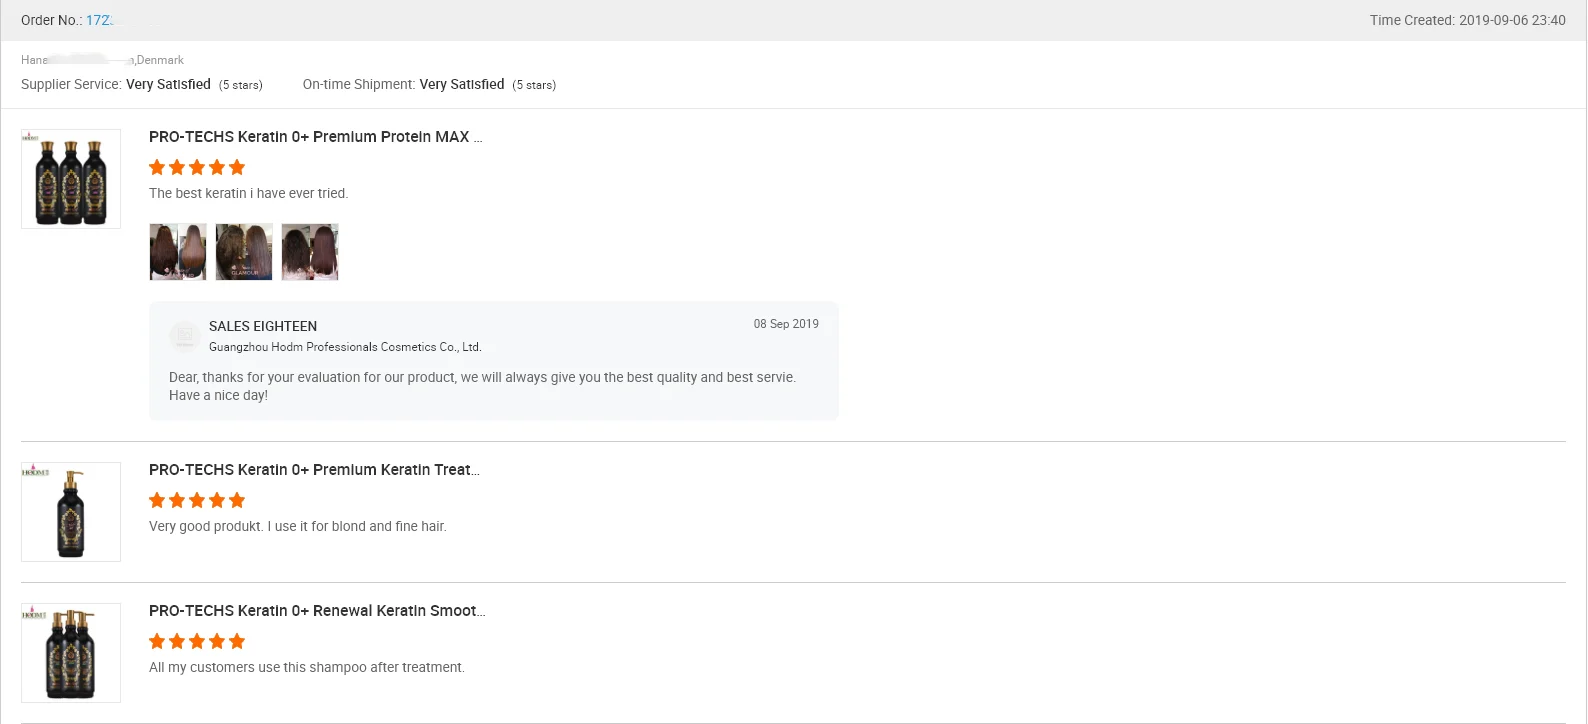Click the SALES EIGHTEEN responder name

coord(263,326)
